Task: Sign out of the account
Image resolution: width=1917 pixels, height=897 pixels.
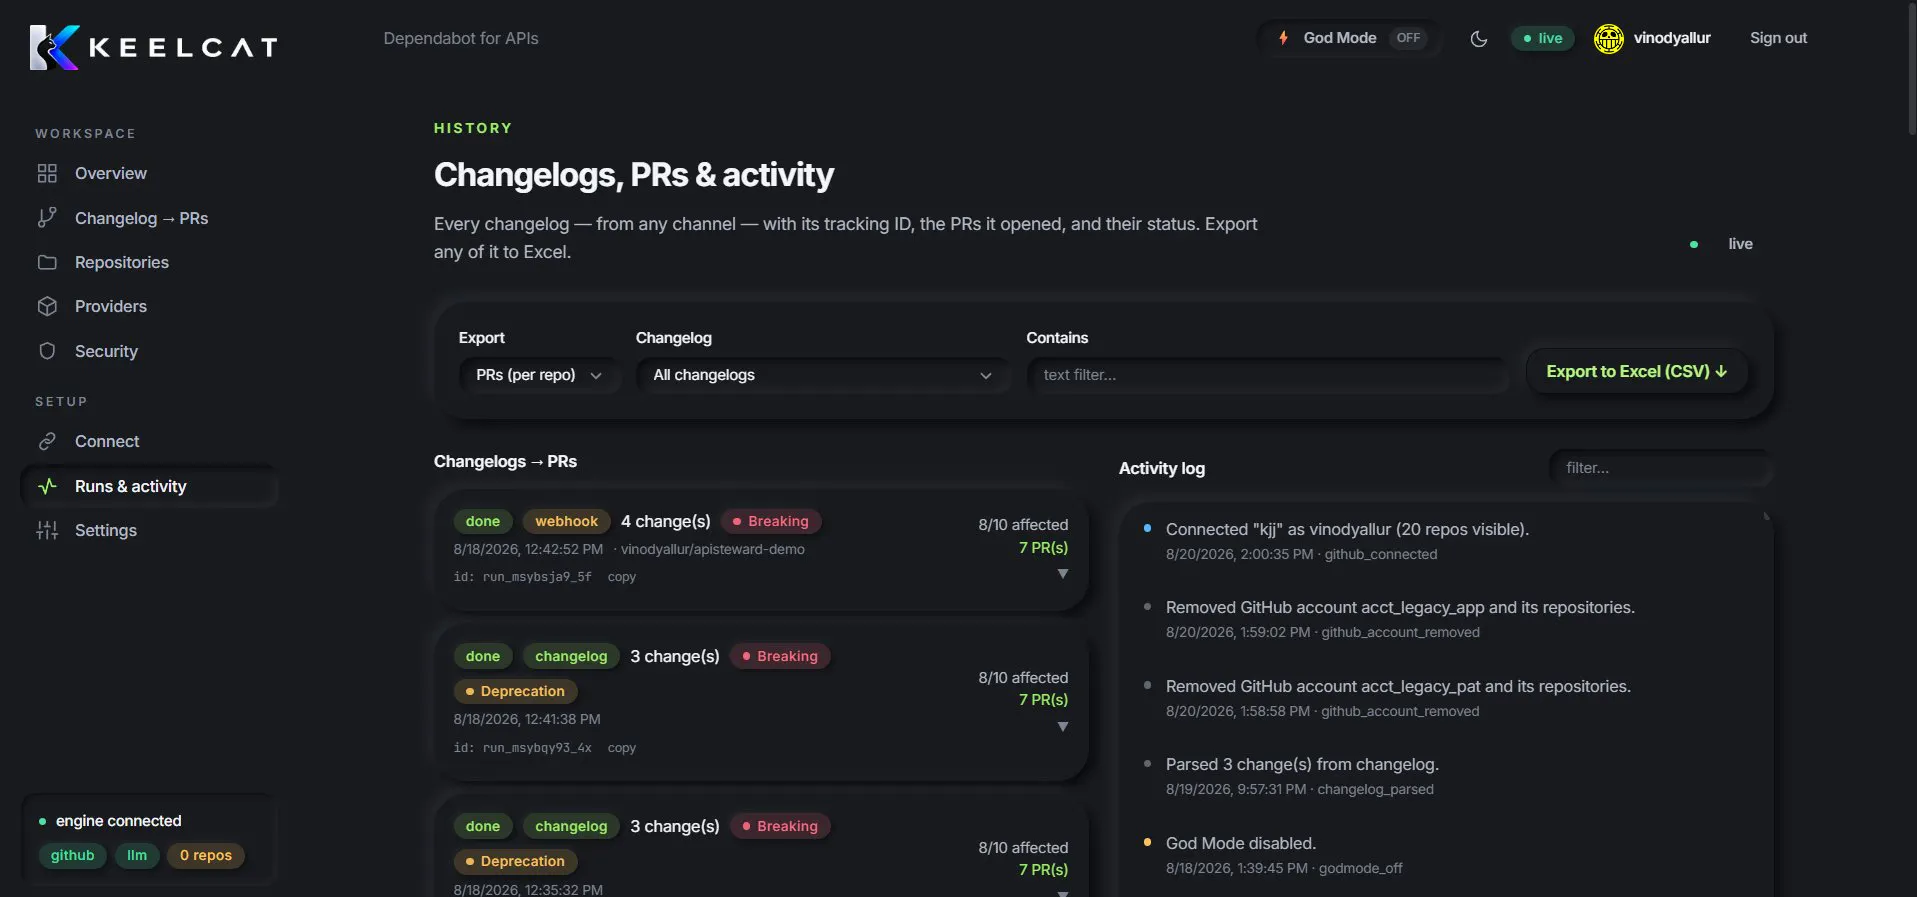Action: tap(1778, 38)
